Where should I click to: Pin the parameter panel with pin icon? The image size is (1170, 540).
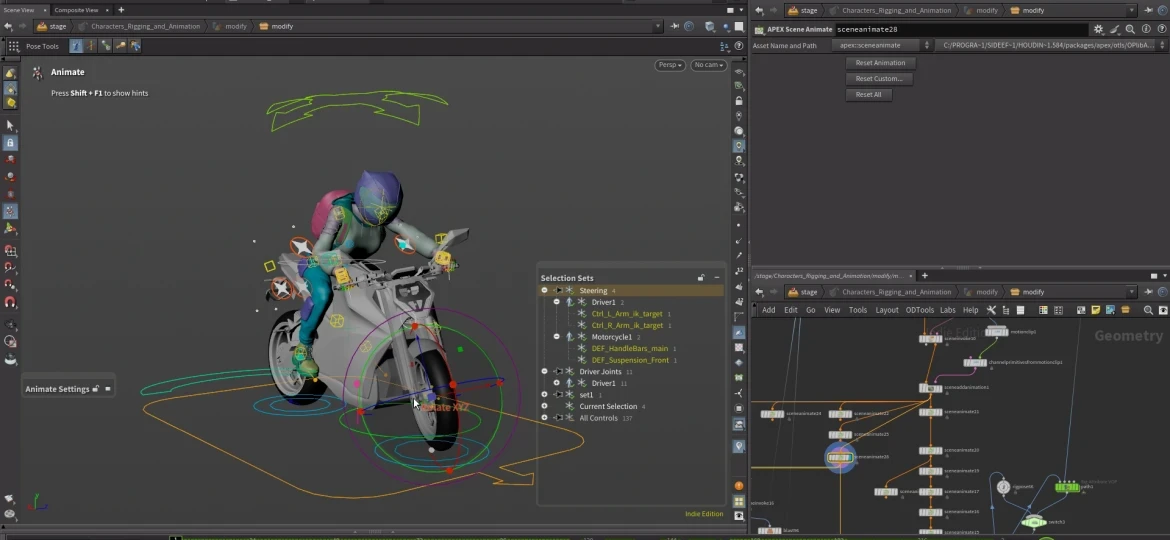(1149, 10)
